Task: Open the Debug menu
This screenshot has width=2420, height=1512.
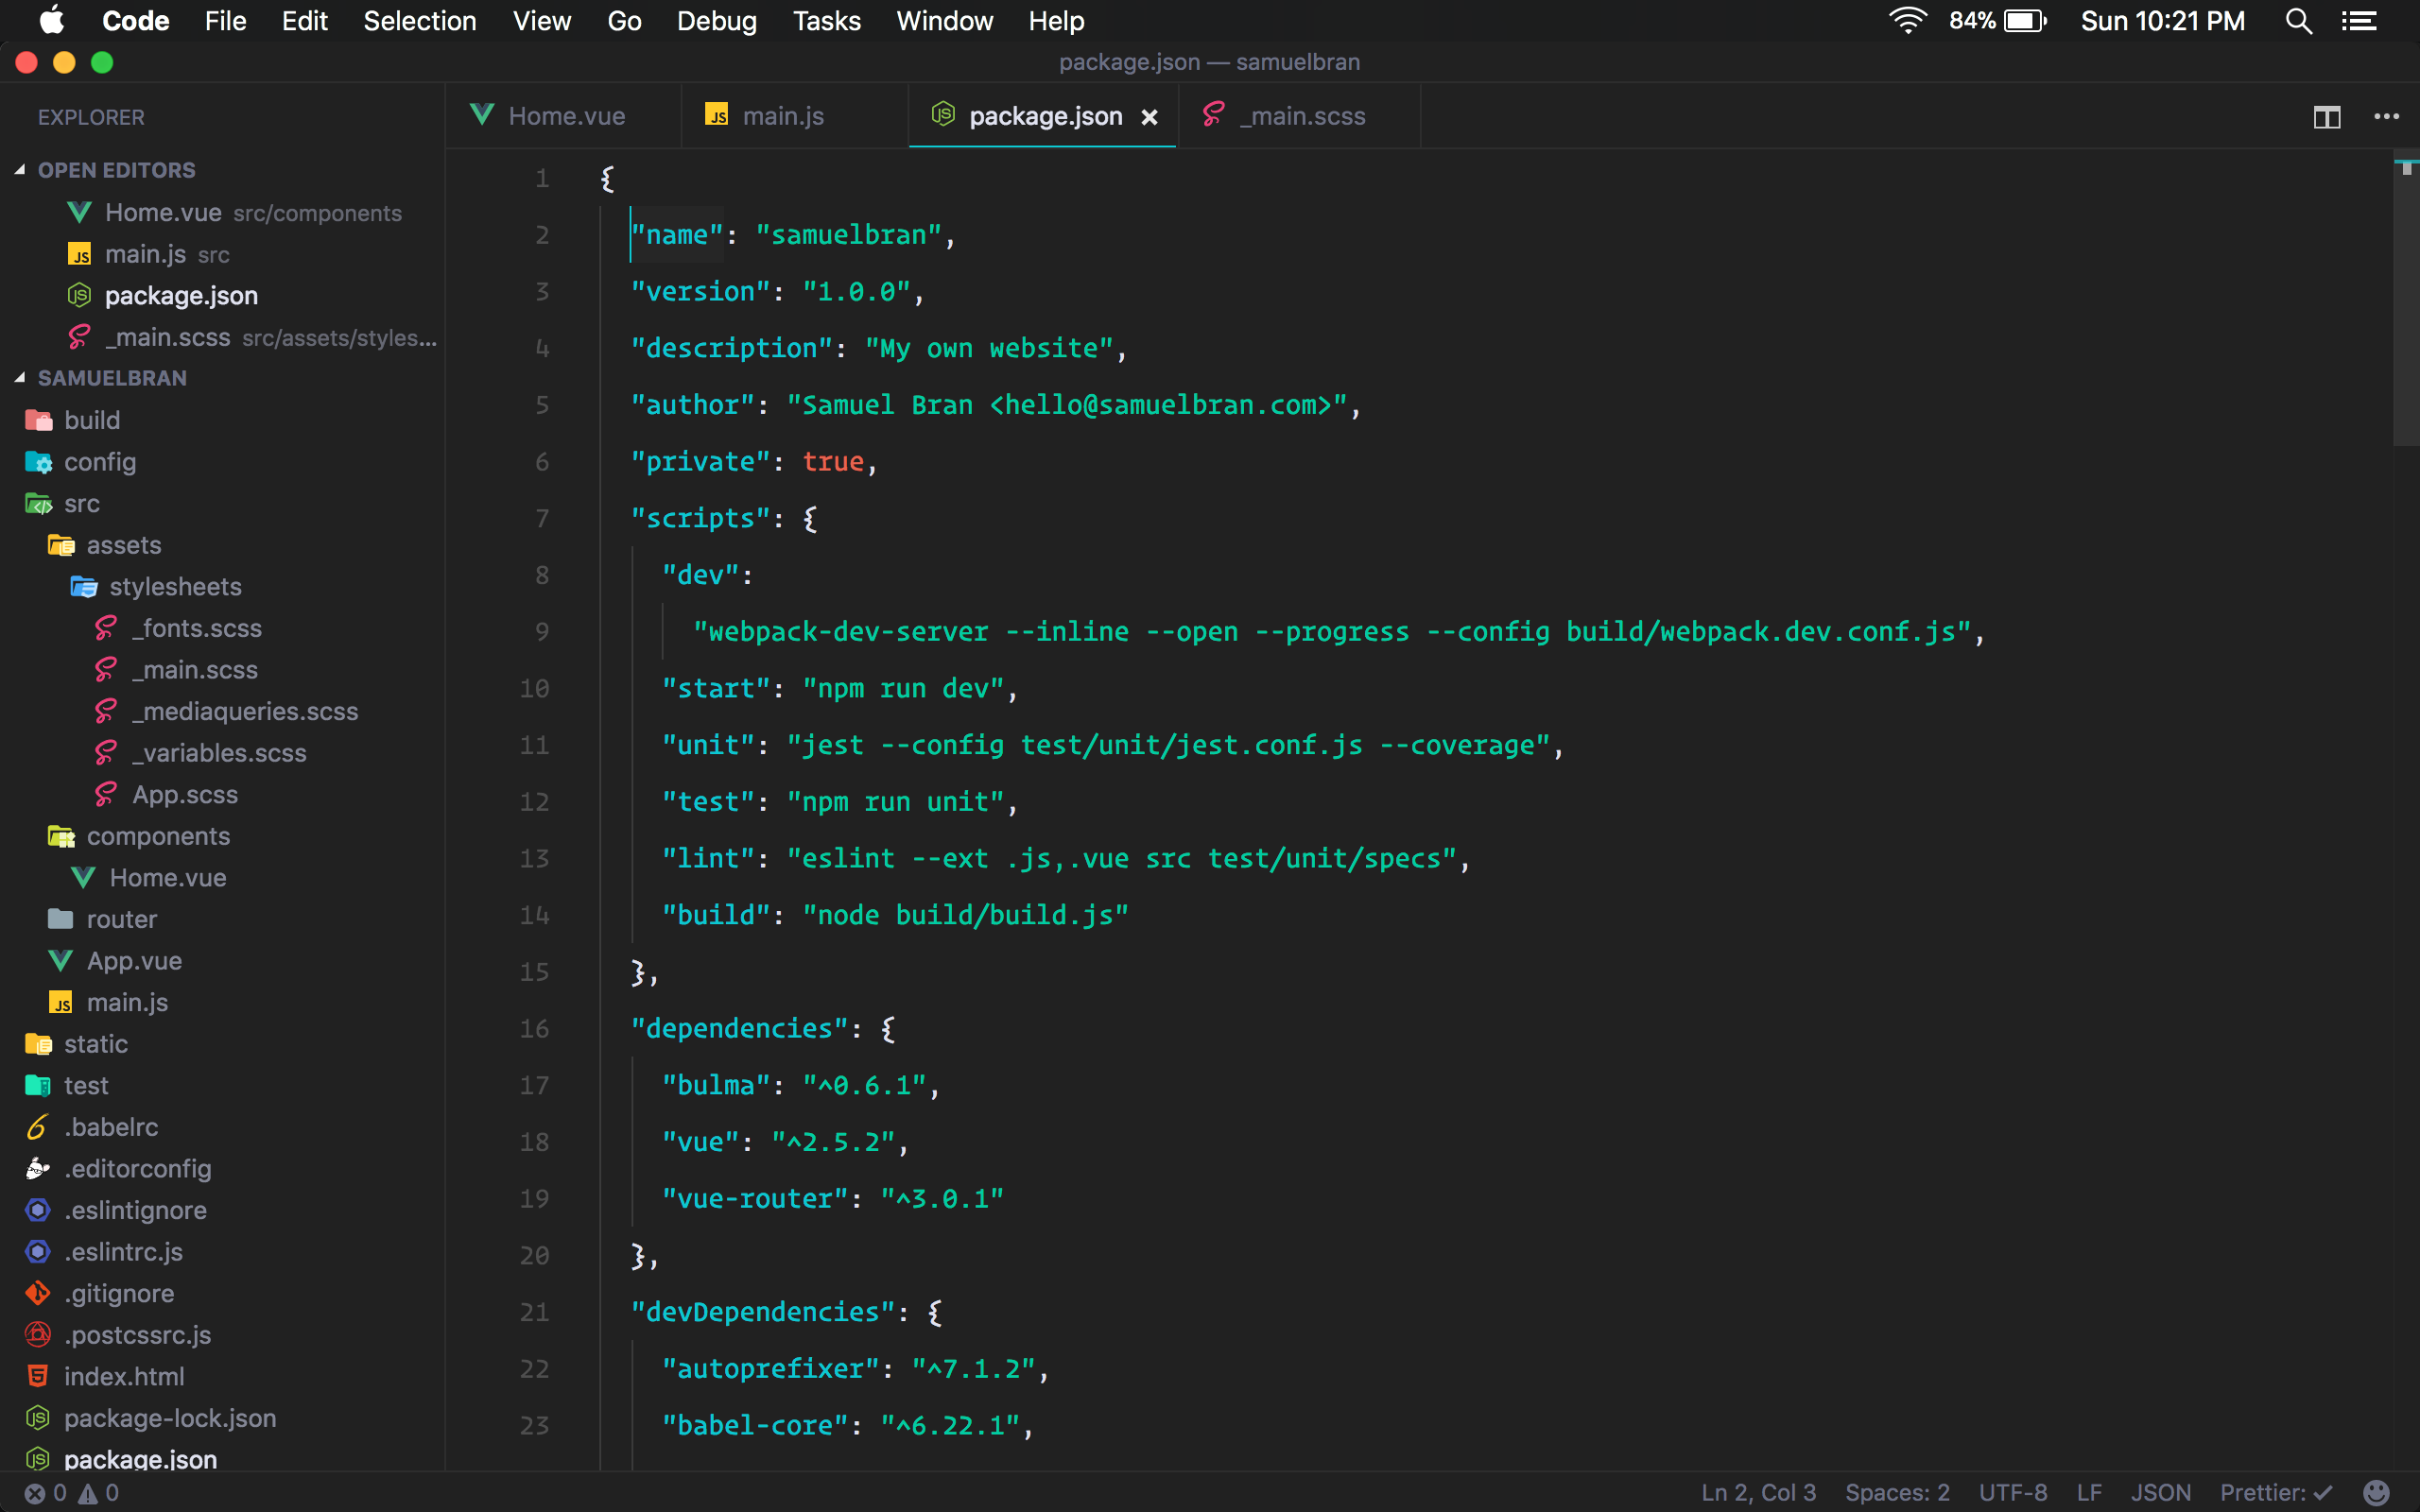Action: (716, 21)
